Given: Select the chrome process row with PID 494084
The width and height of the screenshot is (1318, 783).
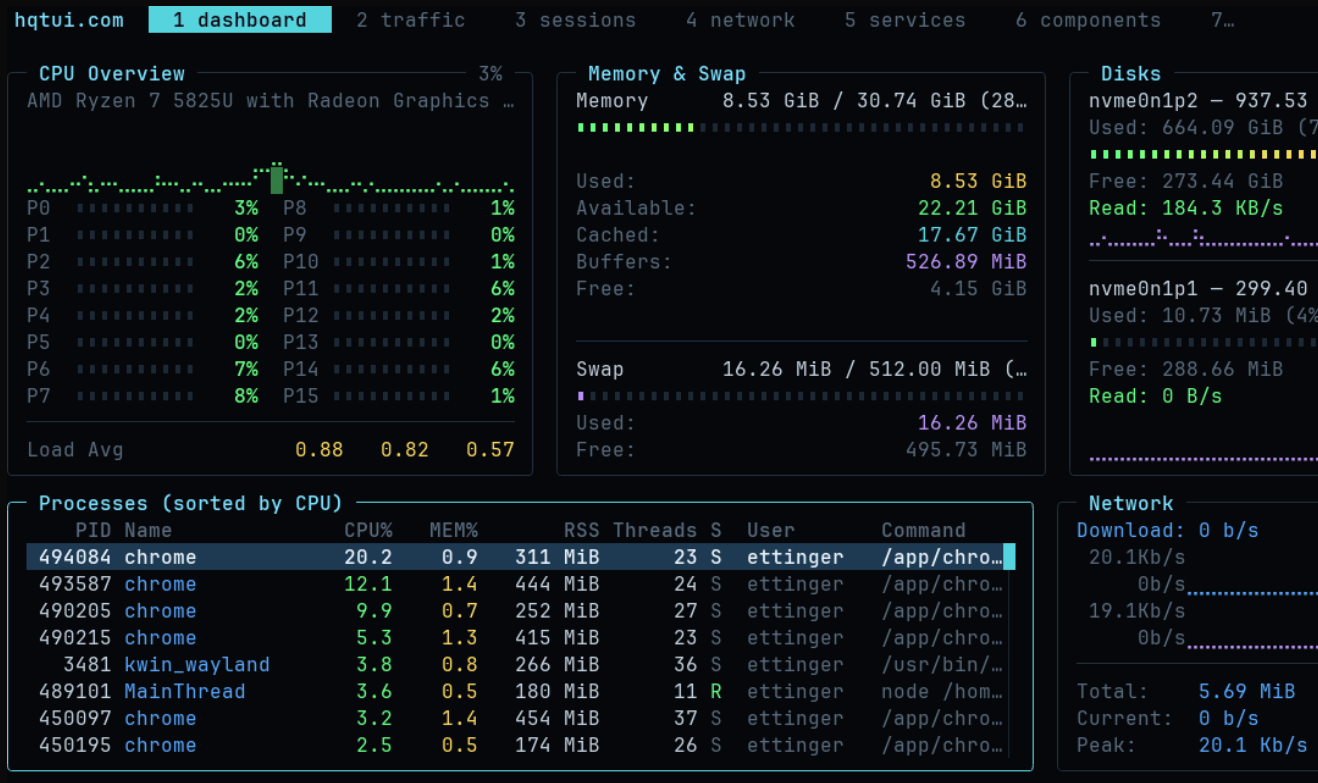Looking at the screenshot, I should (x=516, y=557).
